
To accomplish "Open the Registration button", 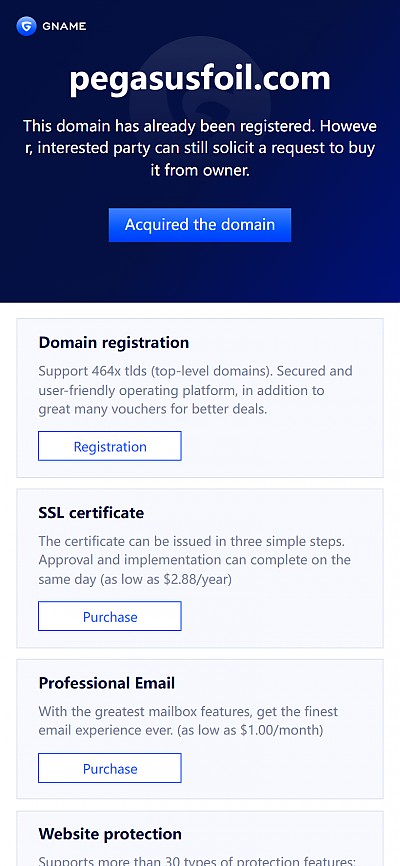I will 110,446.
